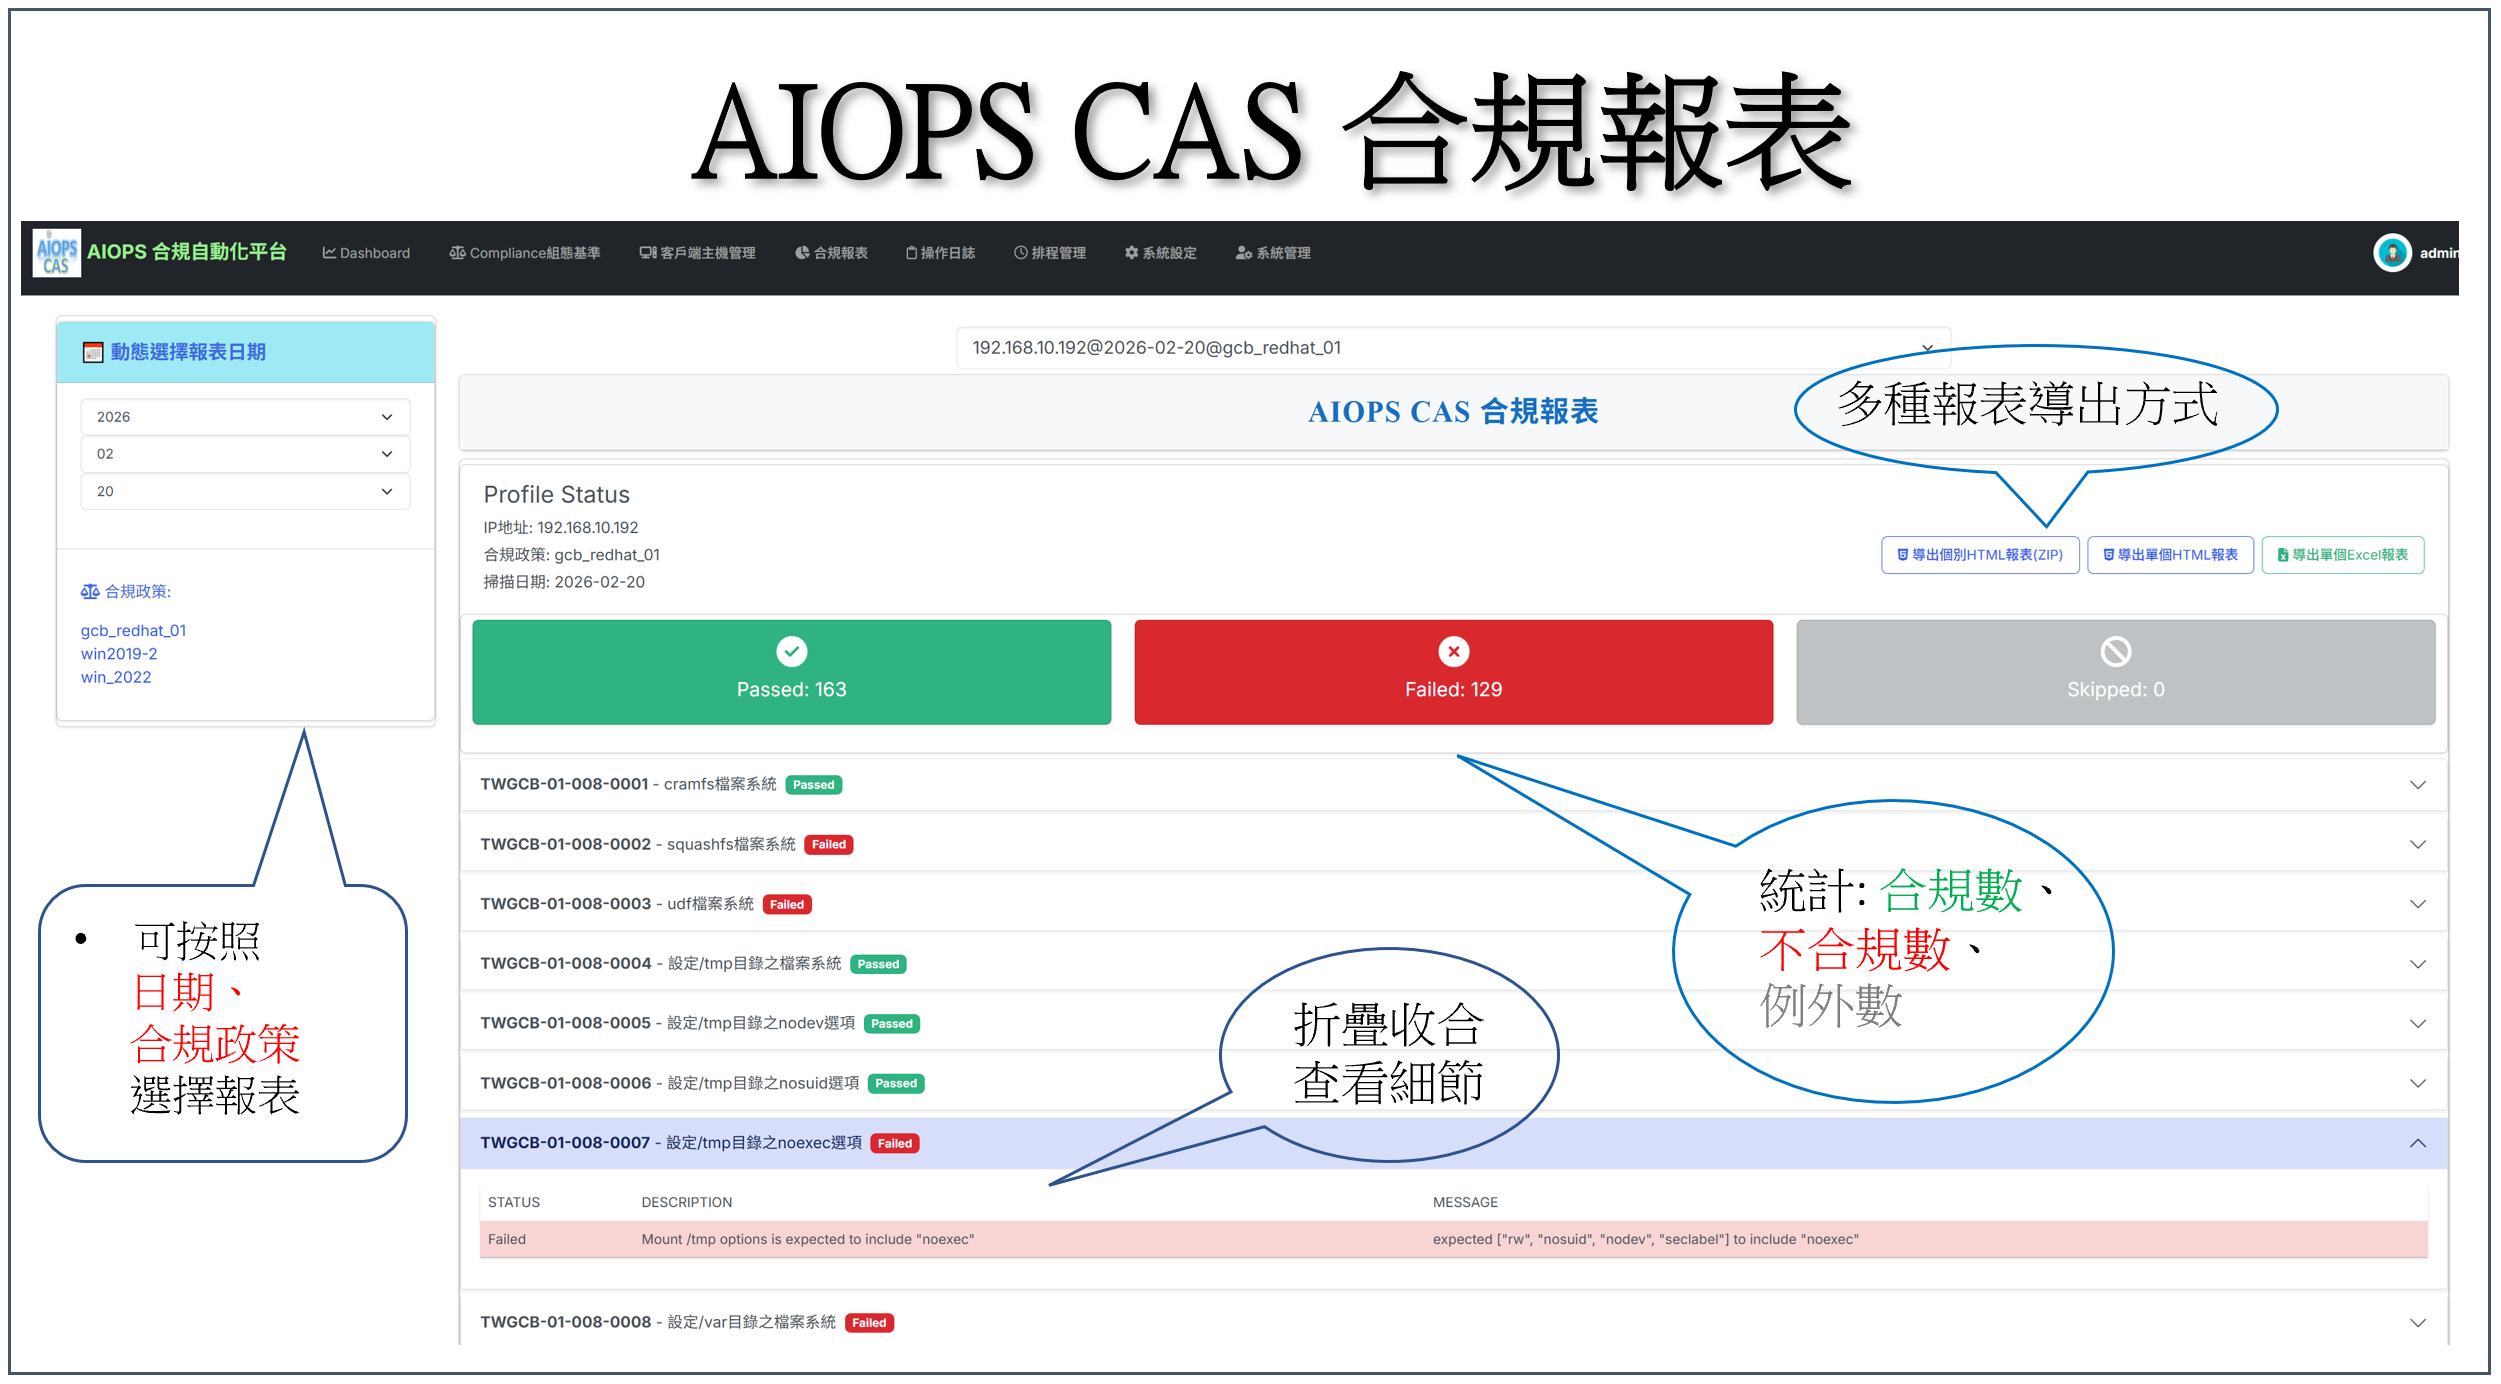Open the year 2026 dropdown

pos(245,417)
